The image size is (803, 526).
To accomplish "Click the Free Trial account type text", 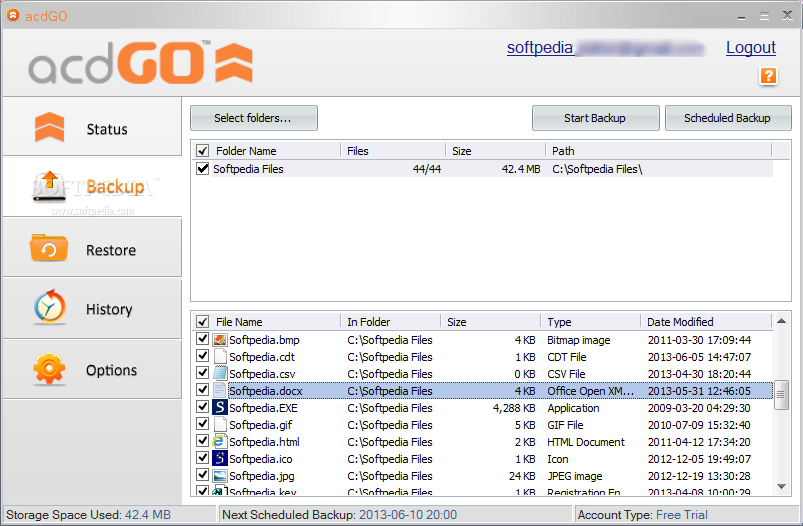I will coord(682,515).
